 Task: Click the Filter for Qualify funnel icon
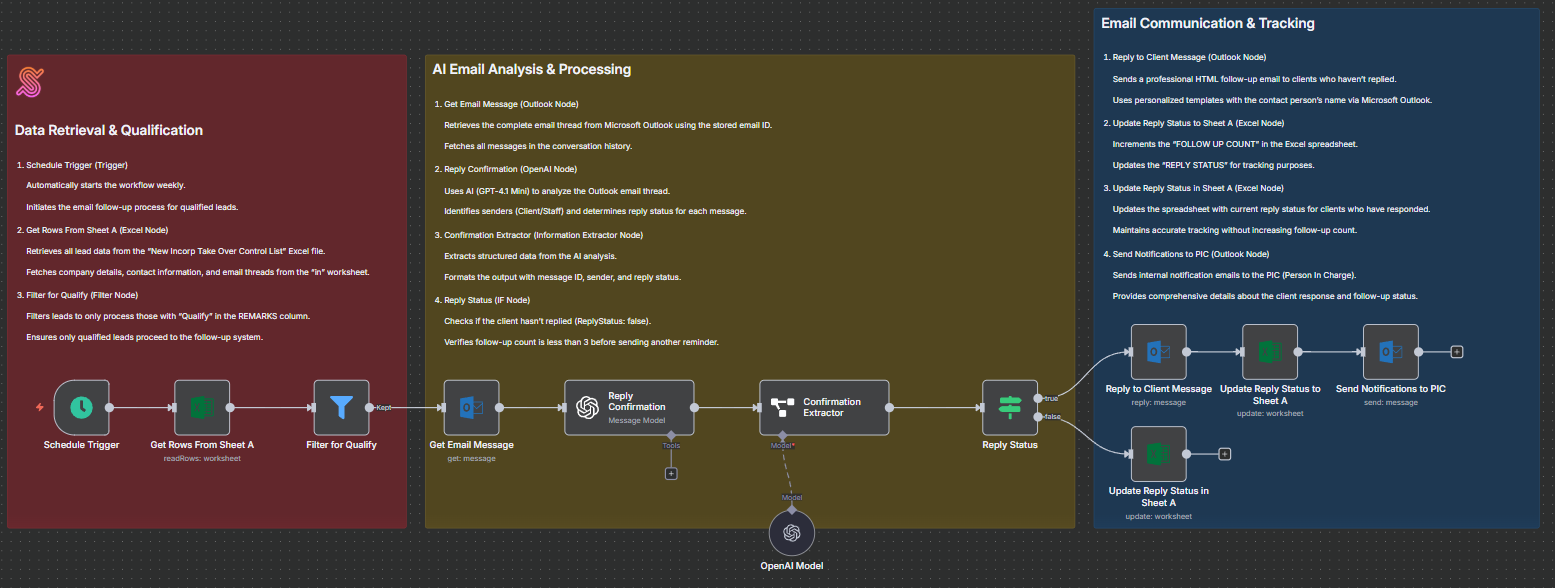coord(342,407)
